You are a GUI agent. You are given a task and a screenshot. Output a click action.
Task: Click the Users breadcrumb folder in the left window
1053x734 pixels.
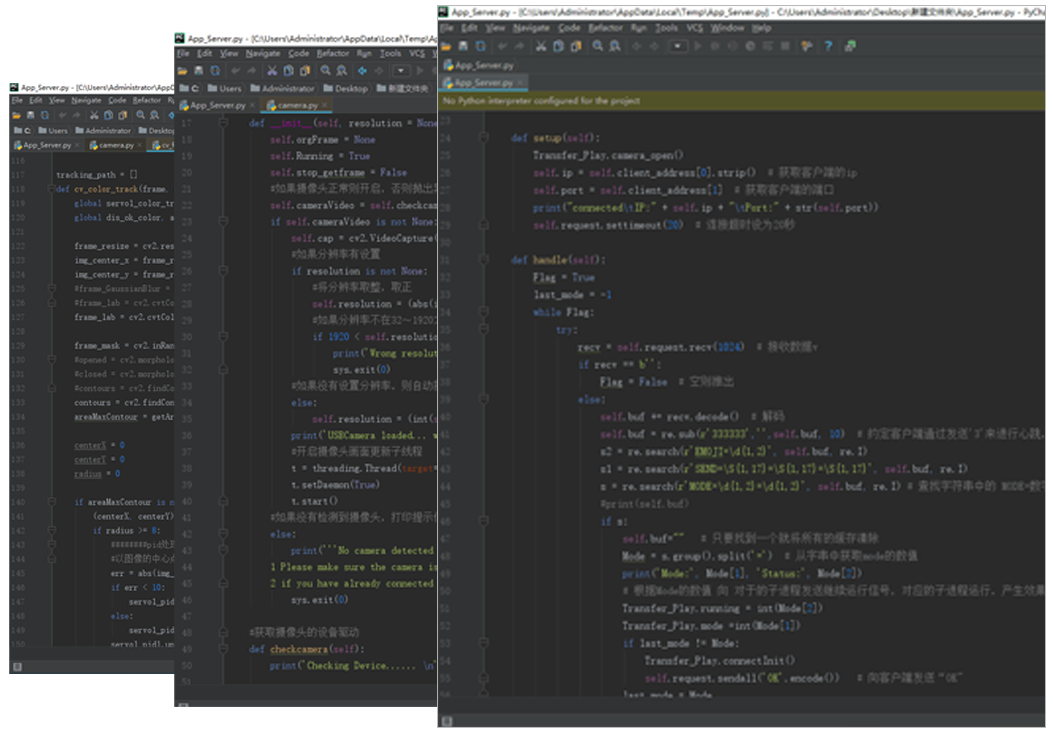point(58,130)
